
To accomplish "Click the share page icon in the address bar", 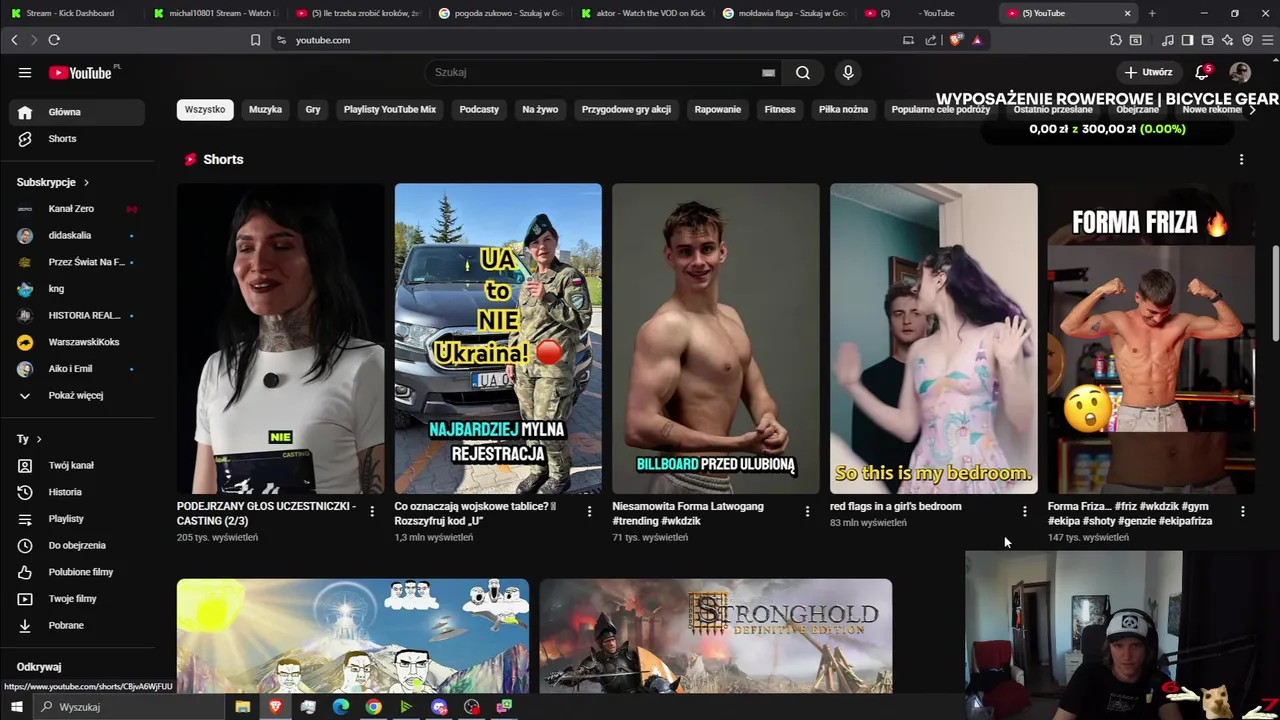I will (931, 40).
